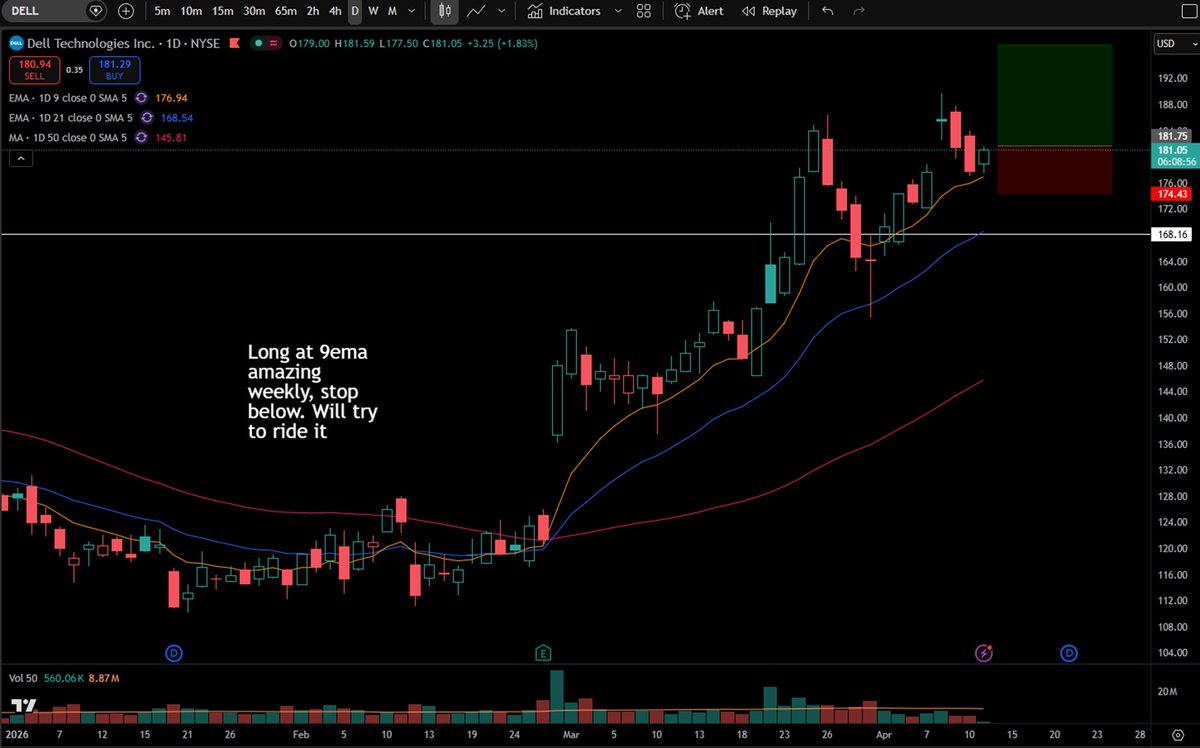Open the indicator templates grid icon
This screenshot has height=748, width=1200.
point(644,11)
